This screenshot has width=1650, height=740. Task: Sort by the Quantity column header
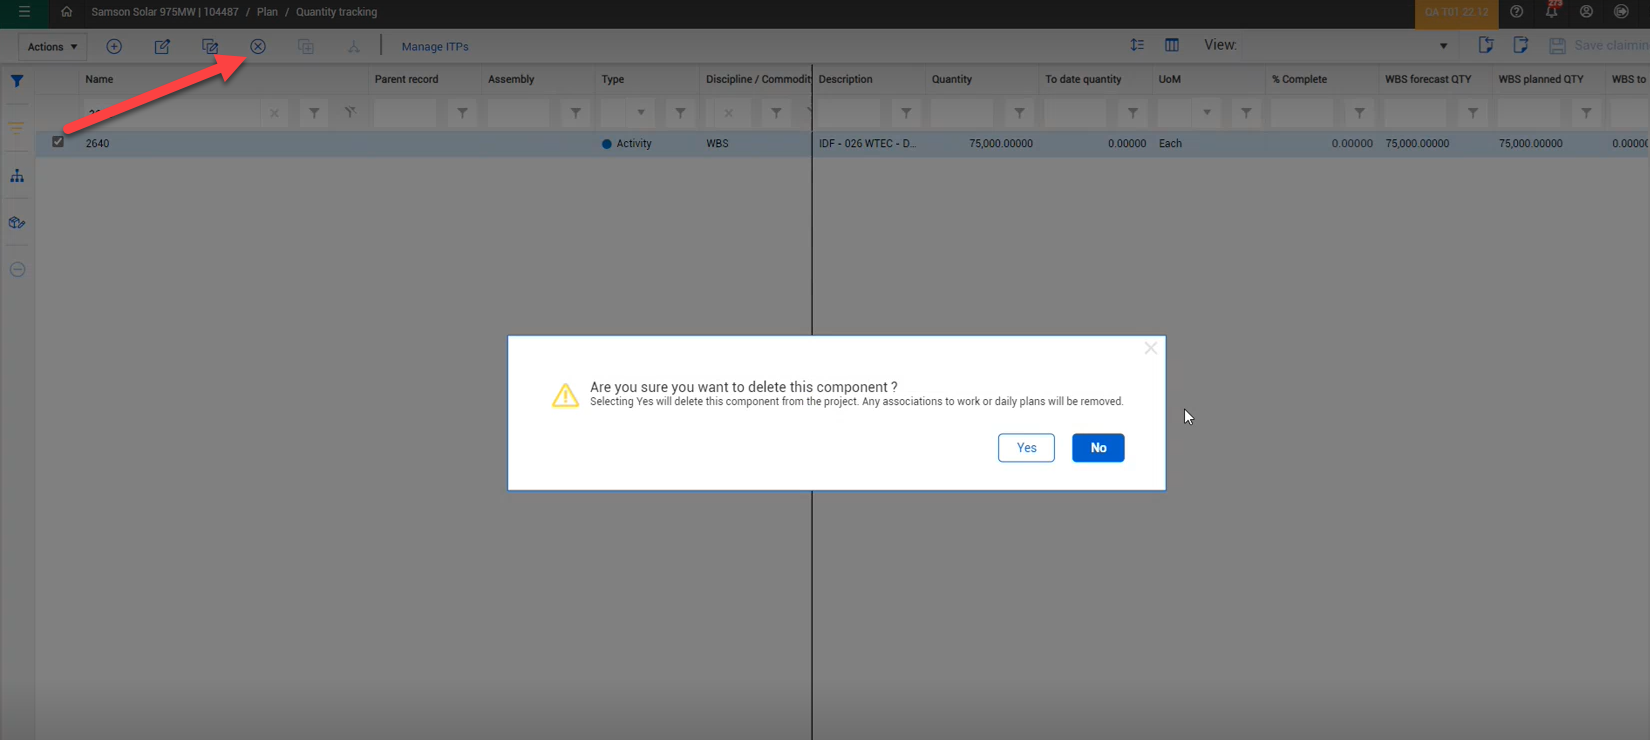coord(952,79)
